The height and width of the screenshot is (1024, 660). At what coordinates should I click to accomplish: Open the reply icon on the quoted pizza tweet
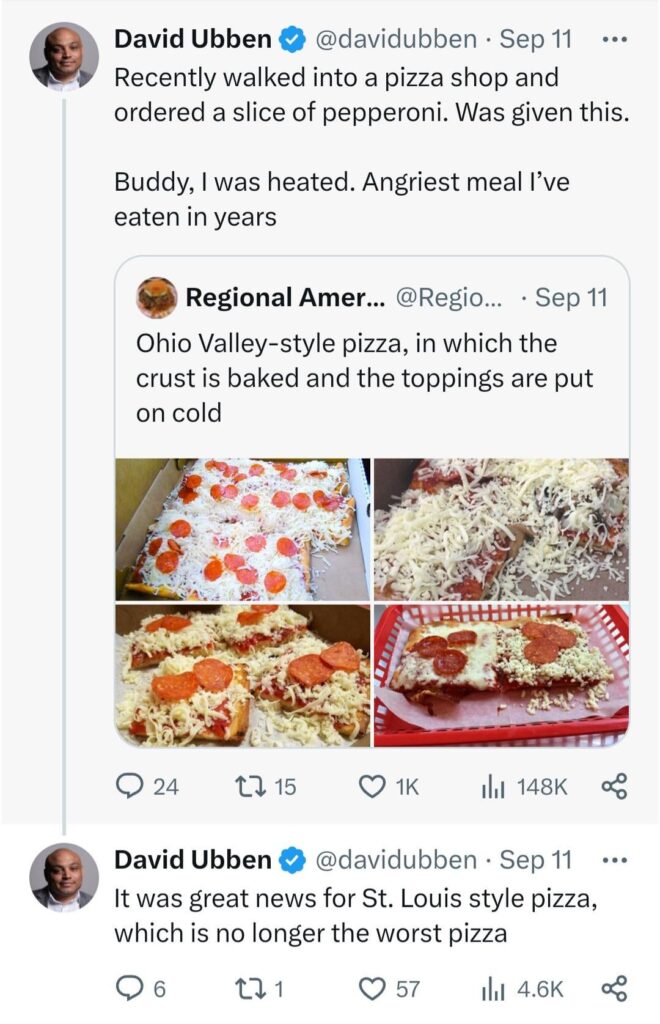131,786
